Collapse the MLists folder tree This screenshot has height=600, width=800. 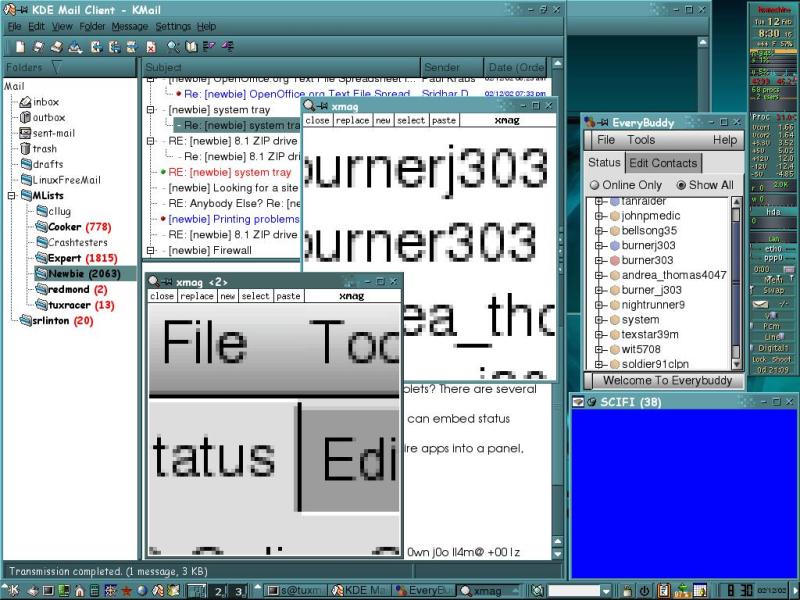click(x=11, y=195)
